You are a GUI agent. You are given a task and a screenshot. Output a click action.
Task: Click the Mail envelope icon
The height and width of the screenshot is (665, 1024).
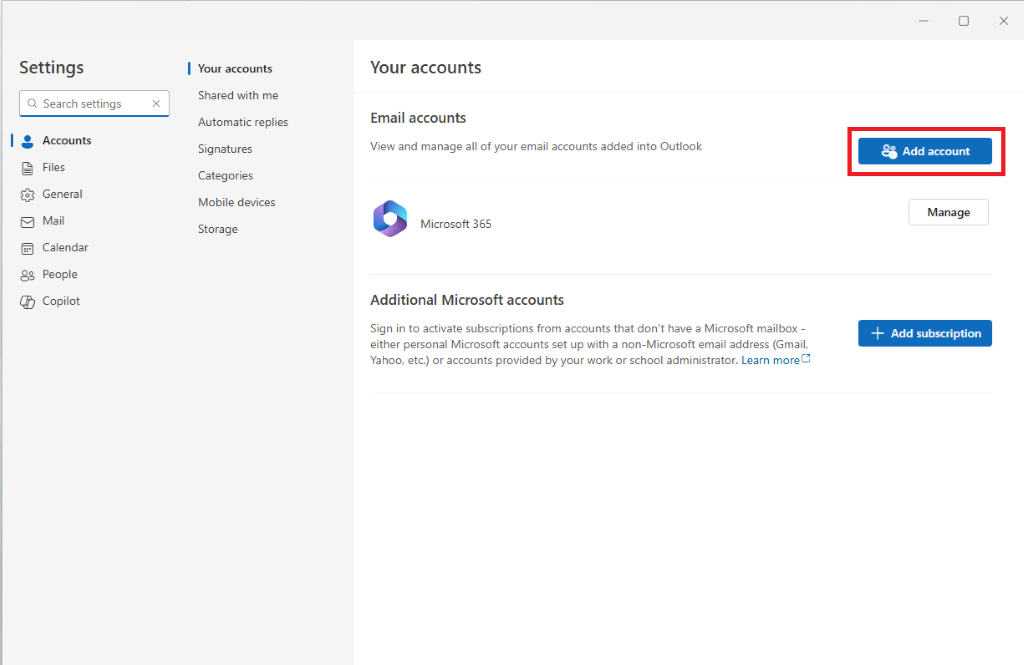(x=27, y=221)
